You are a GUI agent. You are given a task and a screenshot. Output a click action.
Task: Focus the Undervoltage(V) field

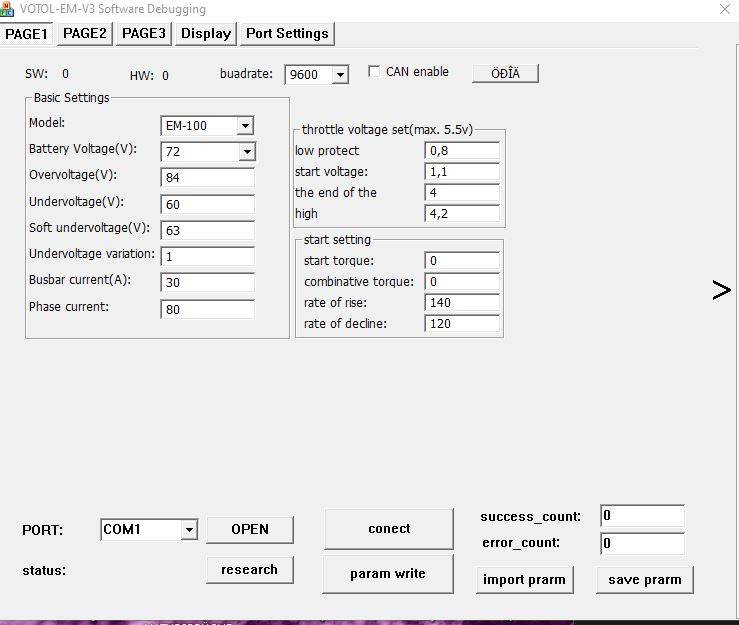(207, 205)
